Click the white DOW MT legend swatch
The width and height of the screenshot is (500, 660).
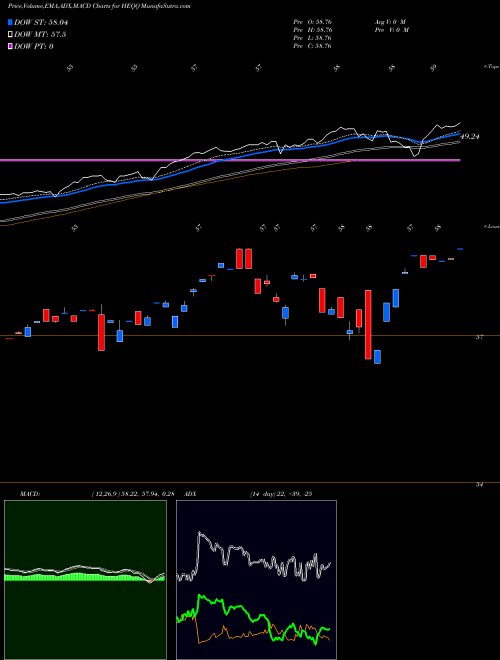coord(11,35)
